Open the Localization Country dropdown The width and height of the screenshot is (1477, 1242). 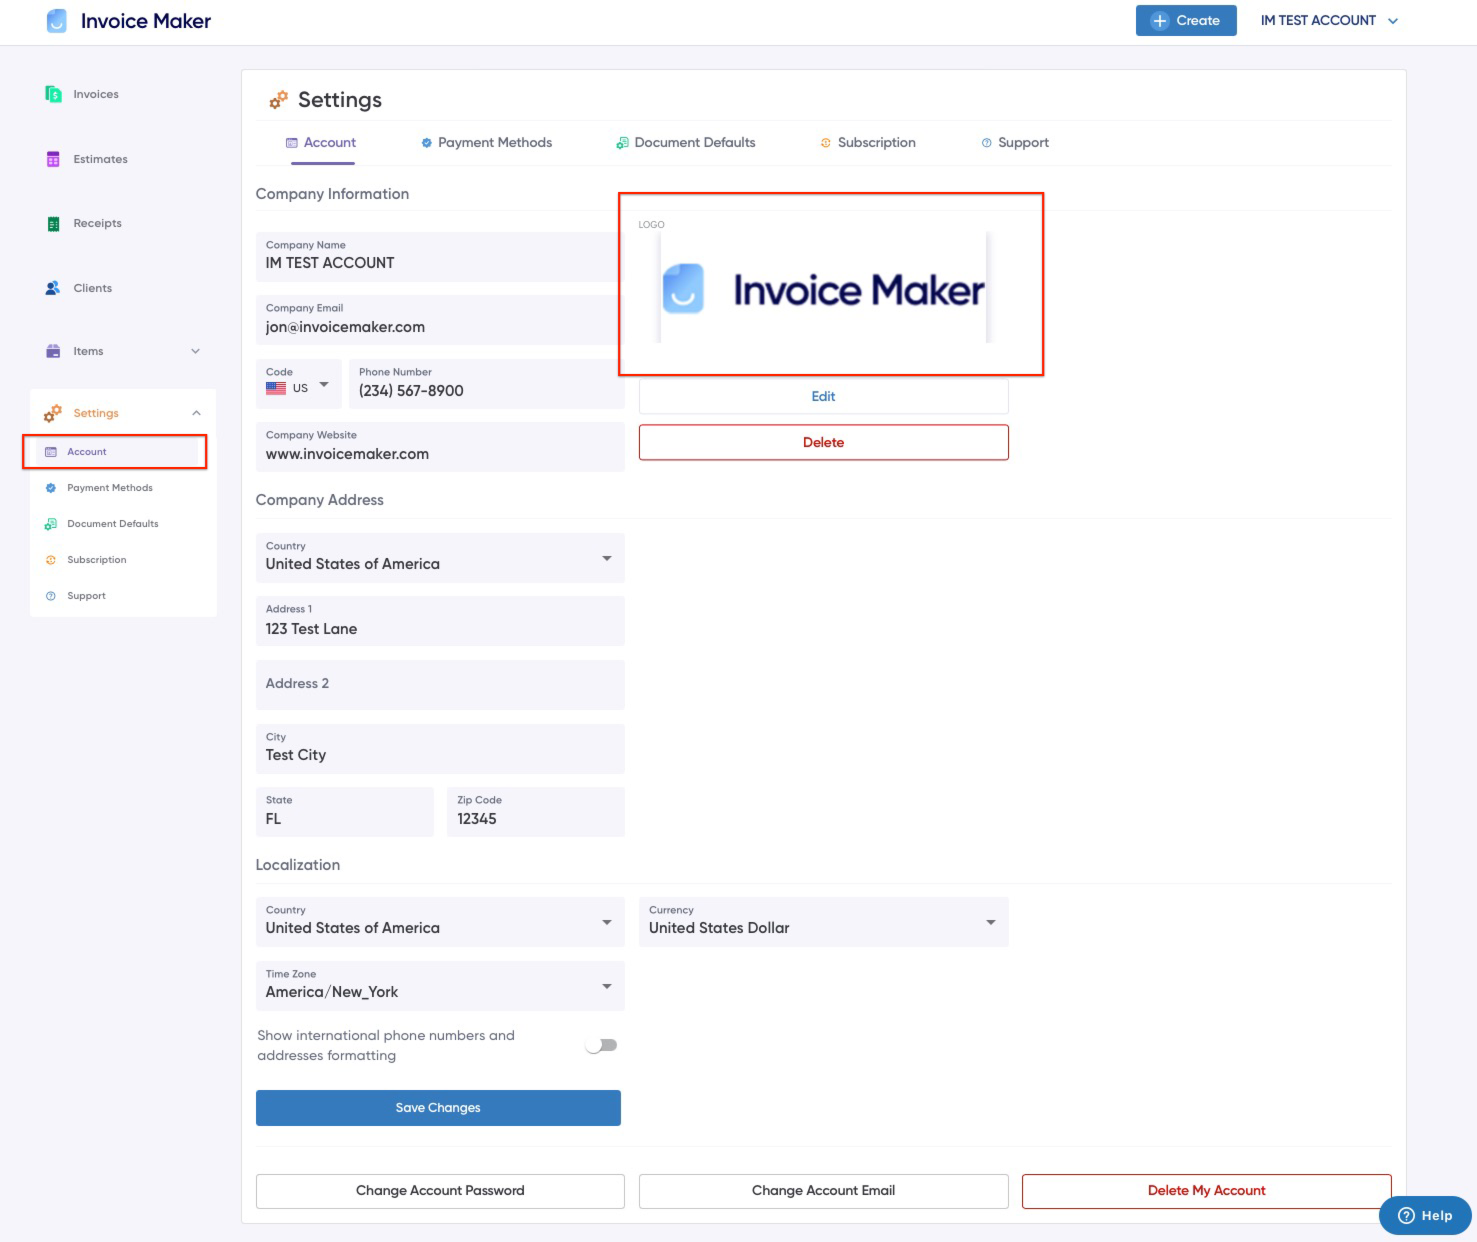440,922
